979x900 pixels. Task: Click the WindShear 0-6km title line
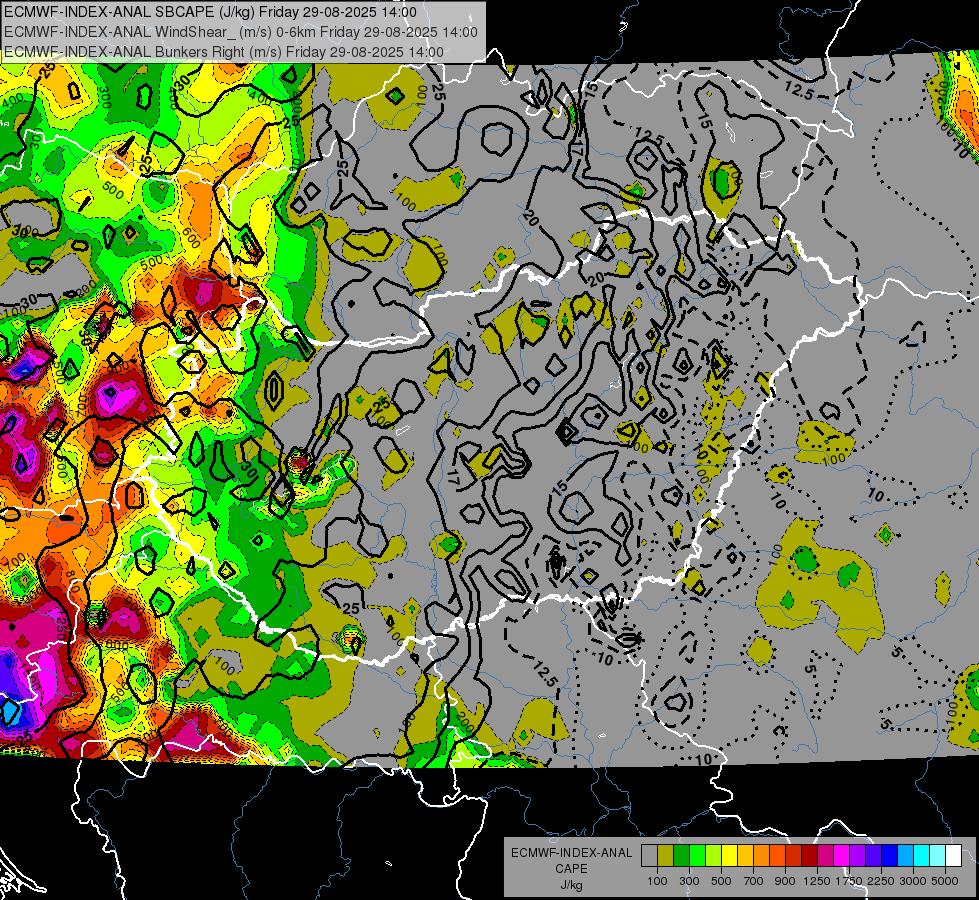240,32
